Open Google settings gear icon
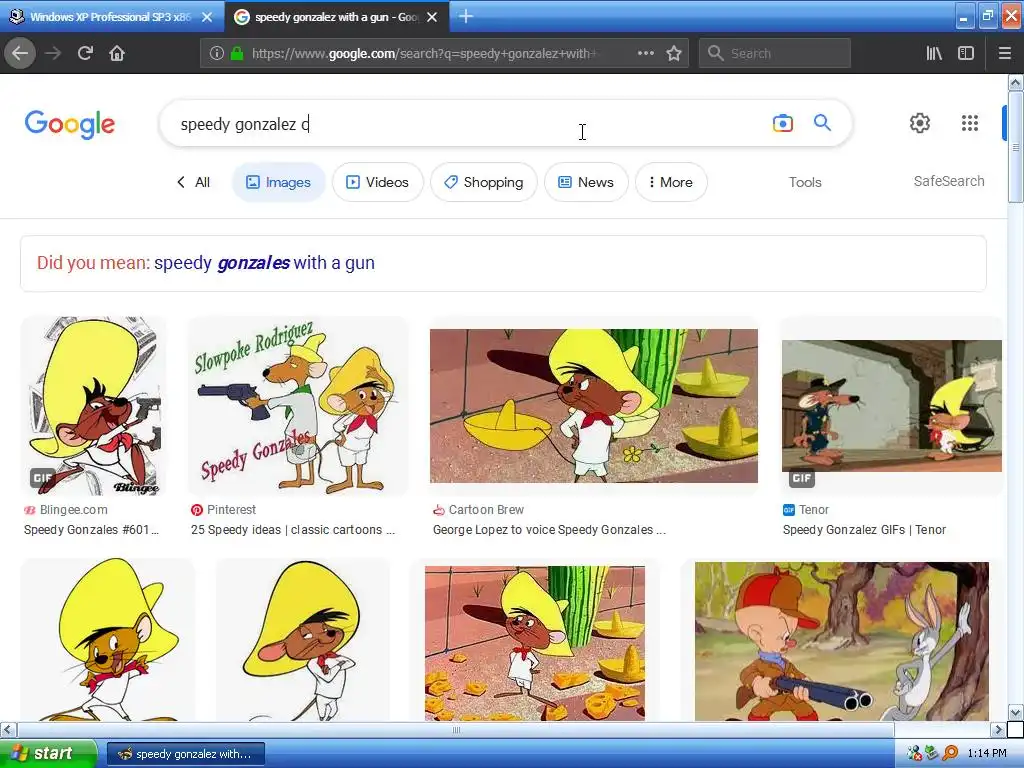 coord(920,123)
